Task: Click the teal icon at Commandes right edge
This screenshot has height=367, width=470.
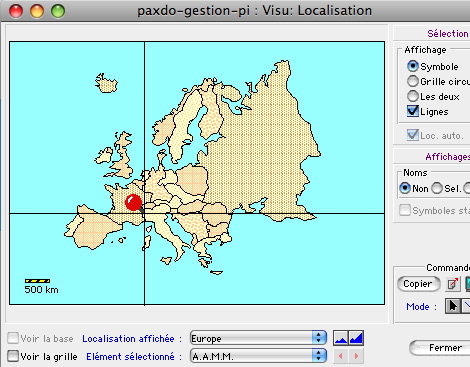Action: [x=467, y=284]
